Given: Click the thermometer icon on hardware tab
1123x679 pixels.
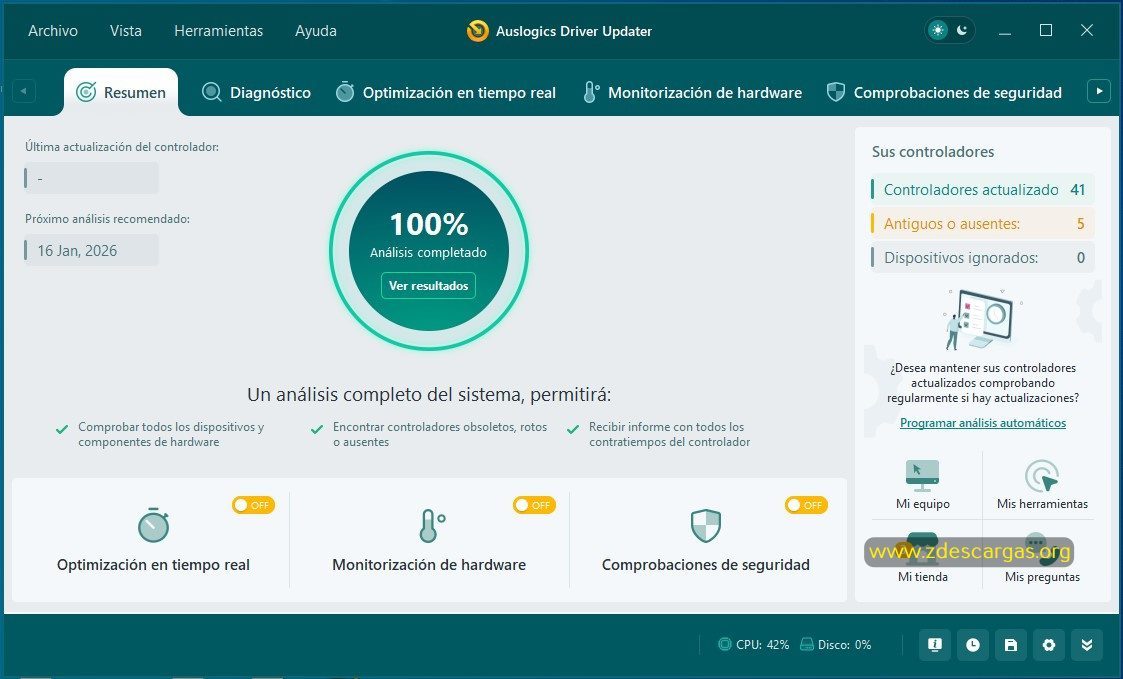Looking at the screenshot, I should pos(591,92).
